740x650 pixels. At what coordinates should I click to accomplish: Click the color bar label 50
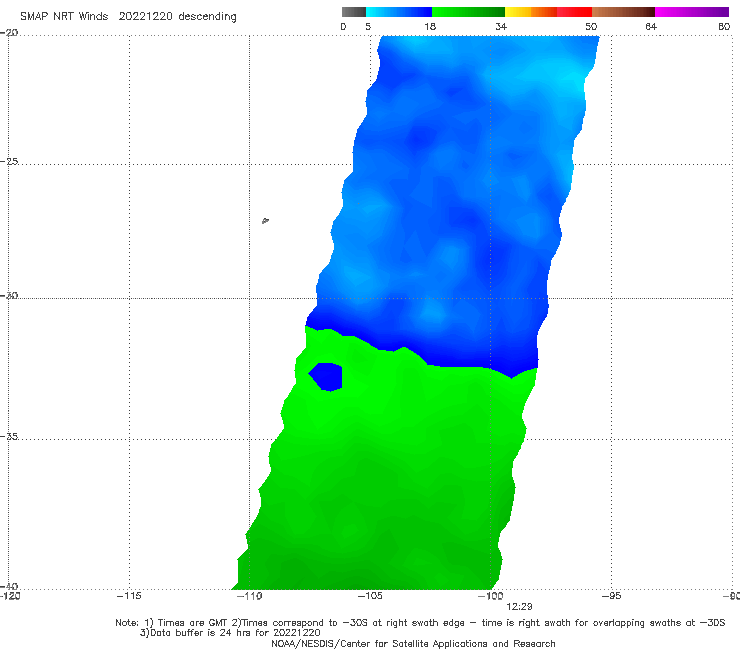tap(591, 26)
